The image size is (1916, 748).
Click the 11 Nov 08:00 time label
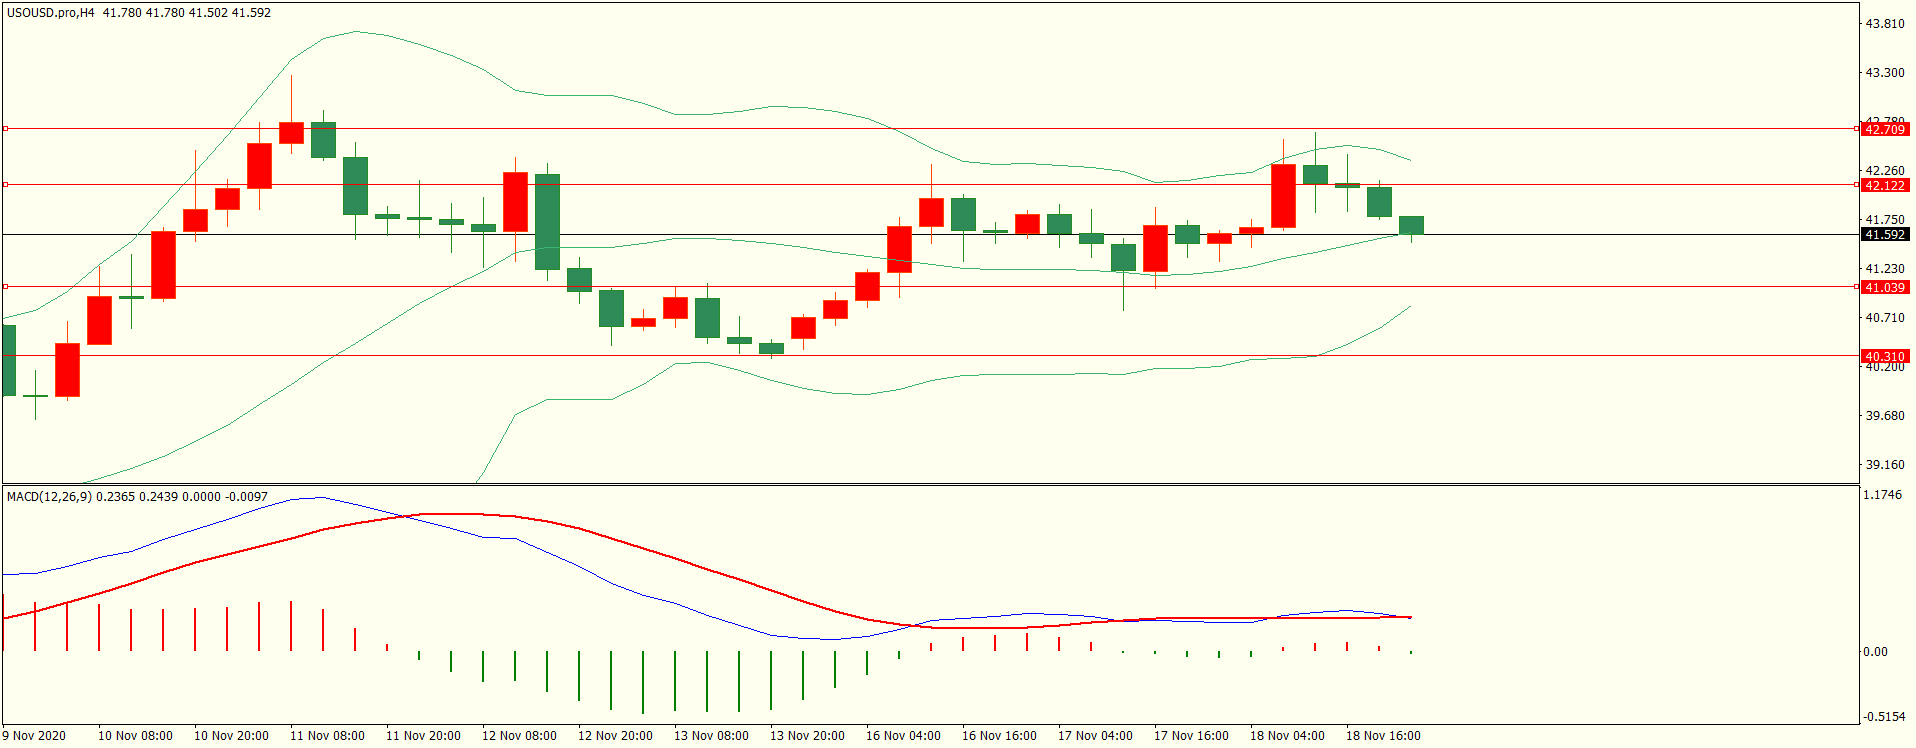point(327,736)
